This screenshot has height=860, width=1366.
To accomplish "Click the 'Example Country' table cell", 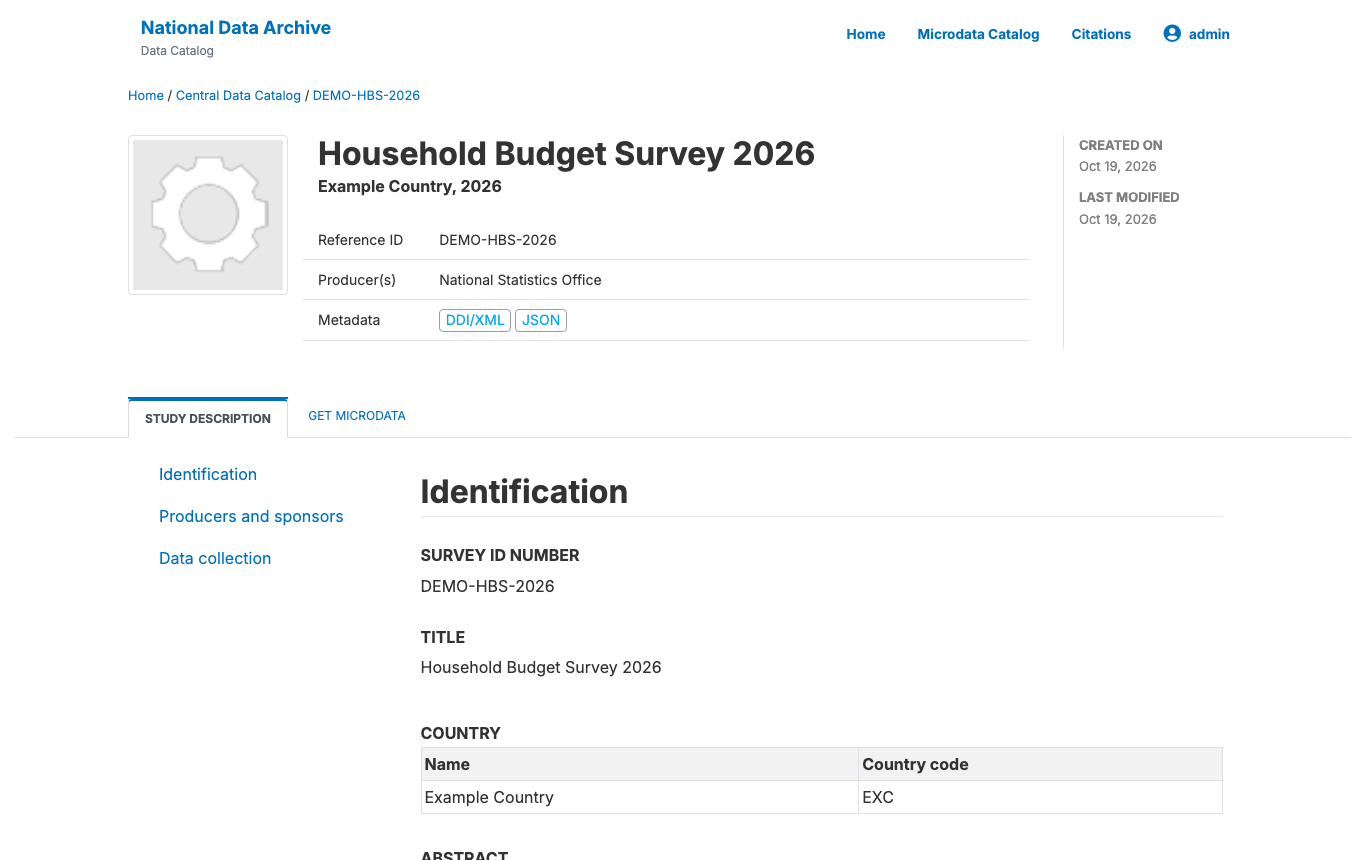I will [639, 797].
